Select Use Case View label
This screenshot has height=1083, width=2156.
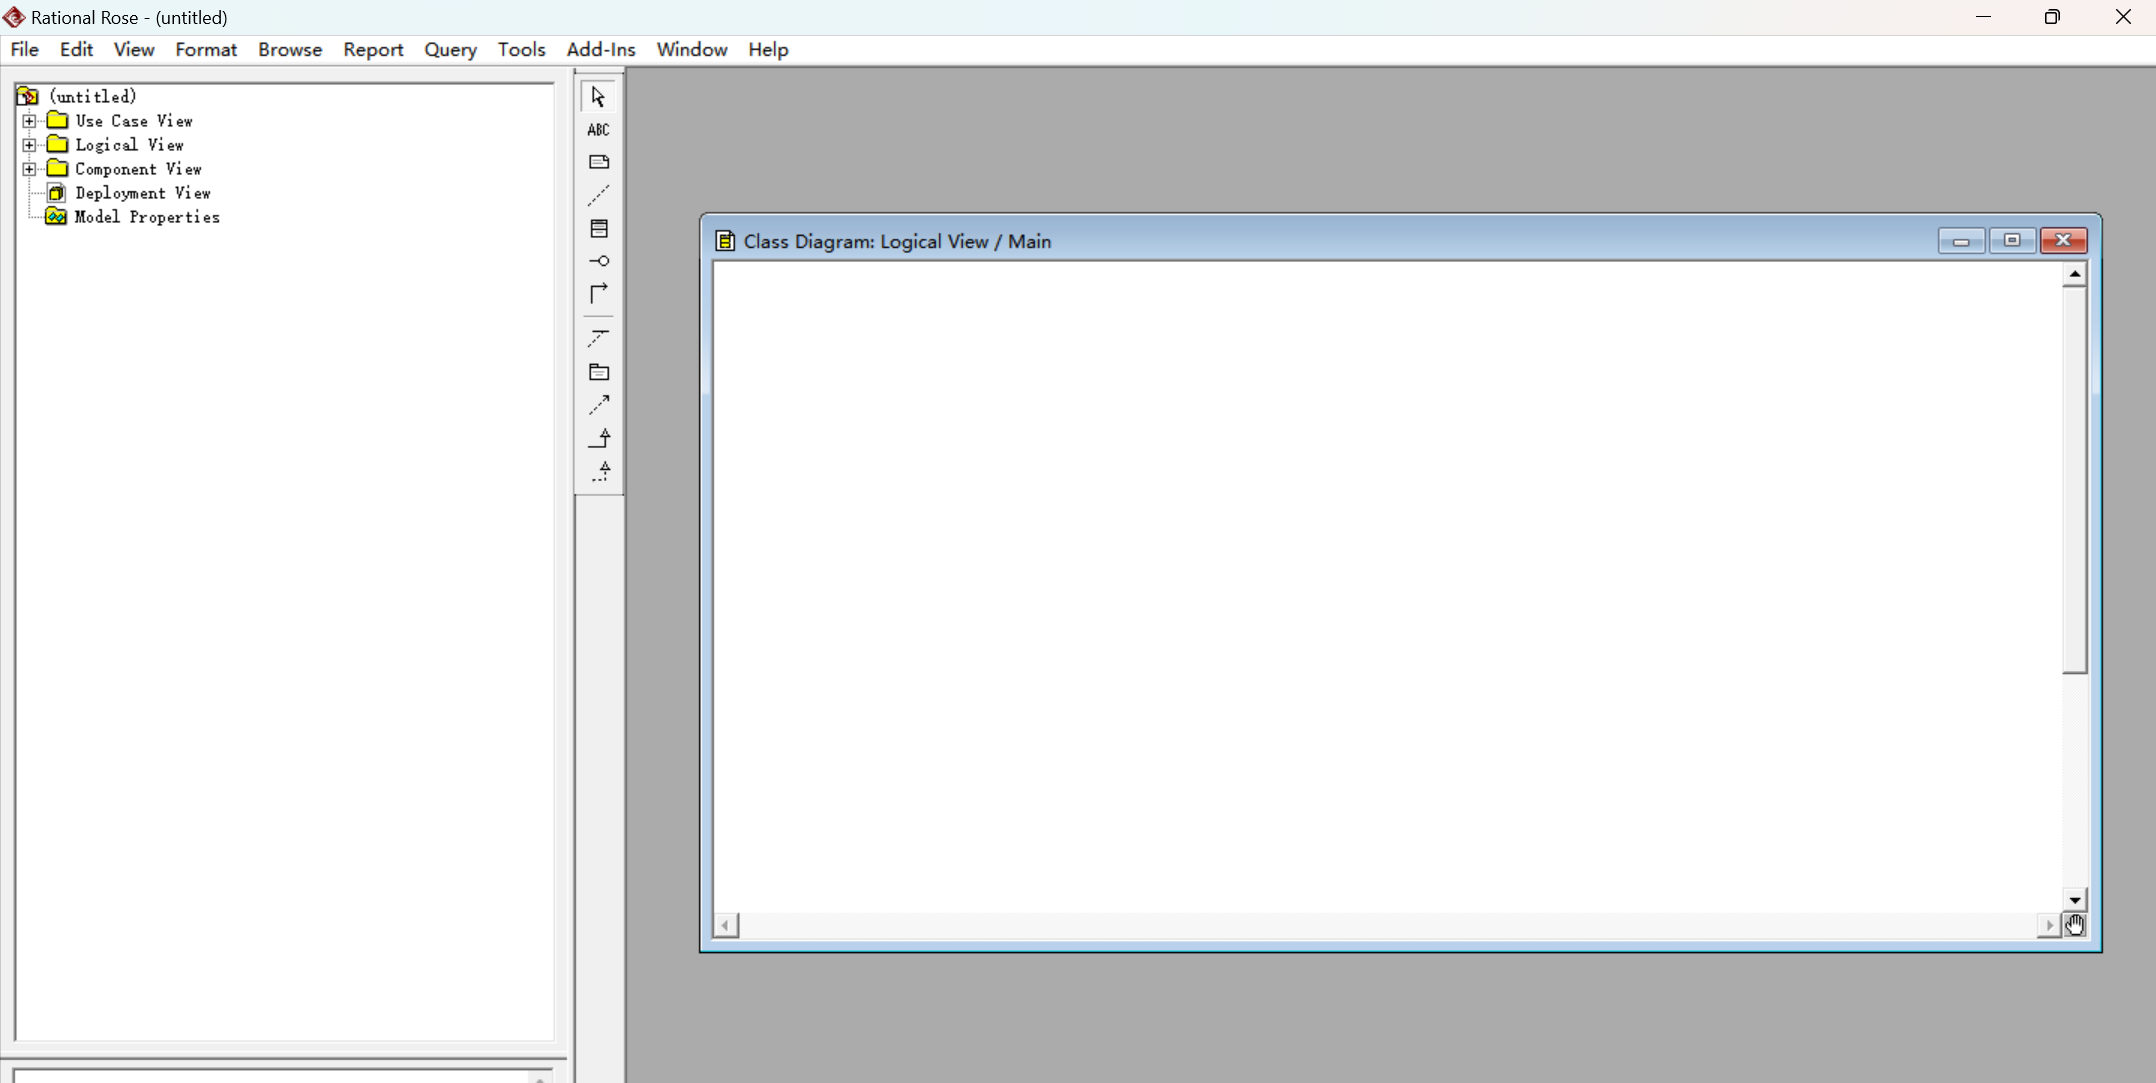(x=134, y=121)
